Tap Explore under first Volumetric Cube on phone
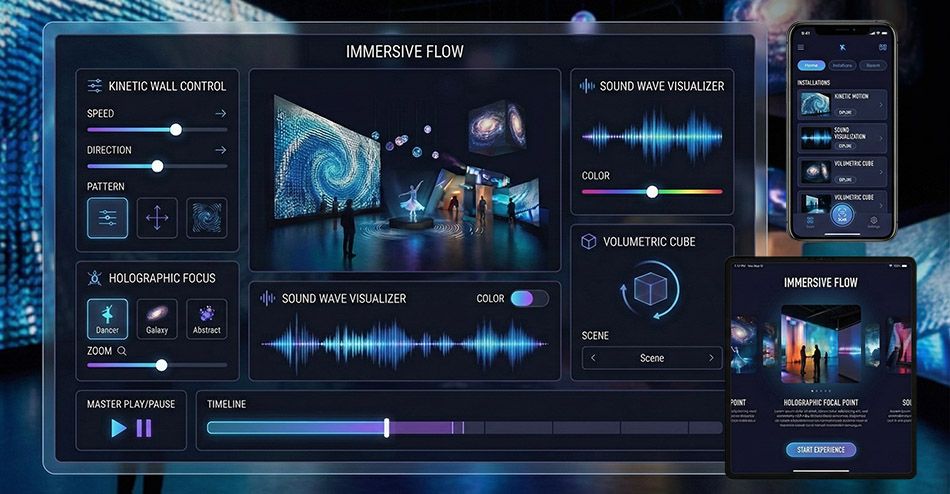This screenshot has height=494, width=950. coord(845,179)
